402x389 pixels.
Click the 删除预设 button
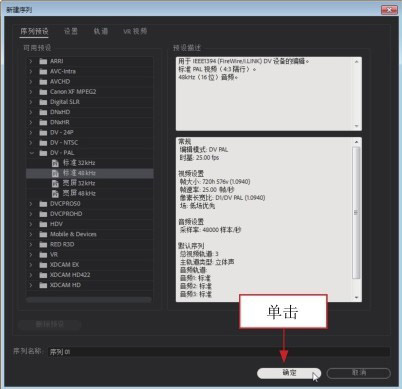[50, 324]
